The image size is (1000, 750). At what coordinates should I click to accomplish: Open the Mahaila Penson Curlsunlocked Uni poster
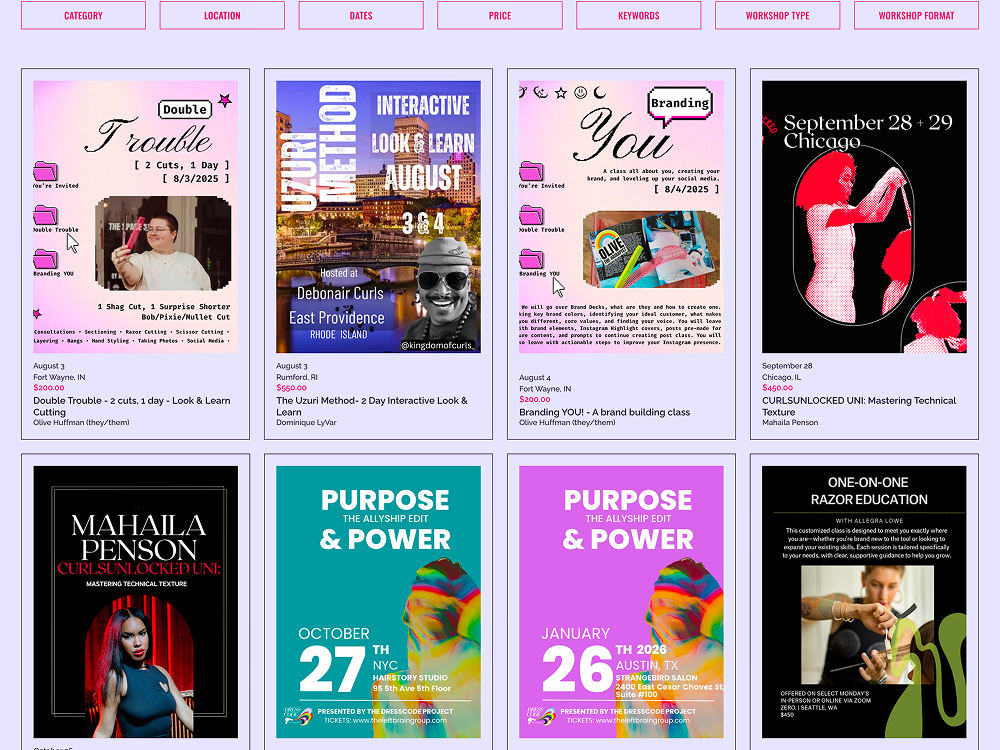[135, 602]
